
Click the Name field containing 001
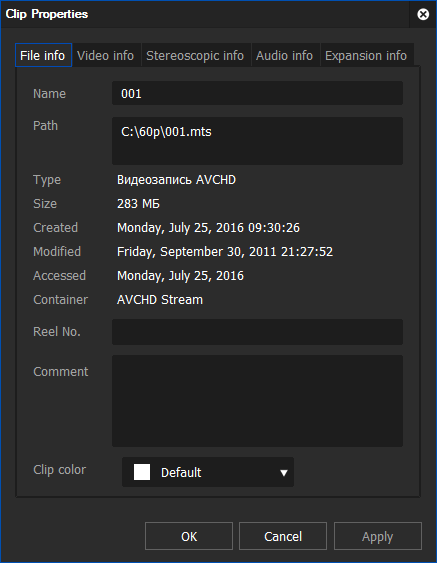pyautogui.click(x=257, y=93)
